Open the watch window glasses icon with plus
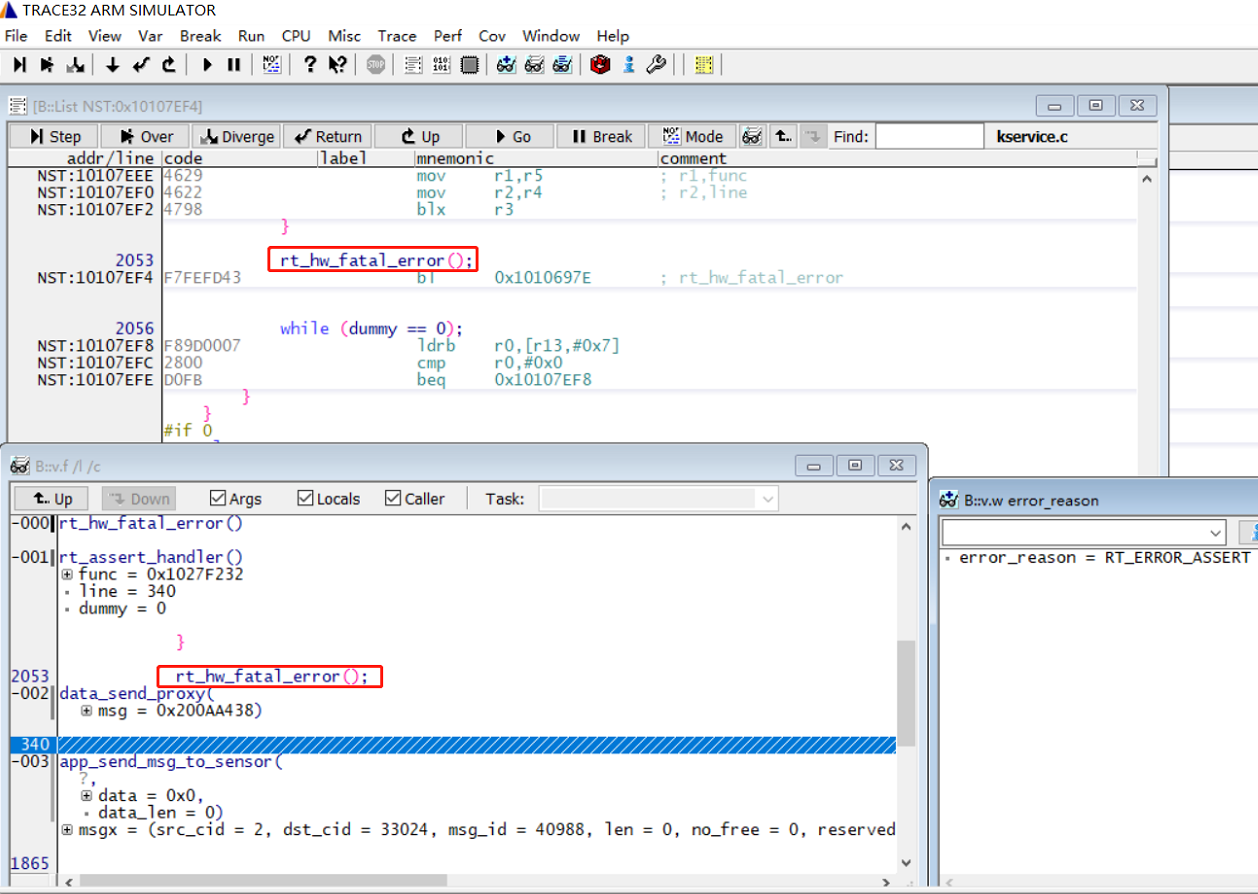The height and width of the screenshot is (894, 1258). (x=506, y=65)
